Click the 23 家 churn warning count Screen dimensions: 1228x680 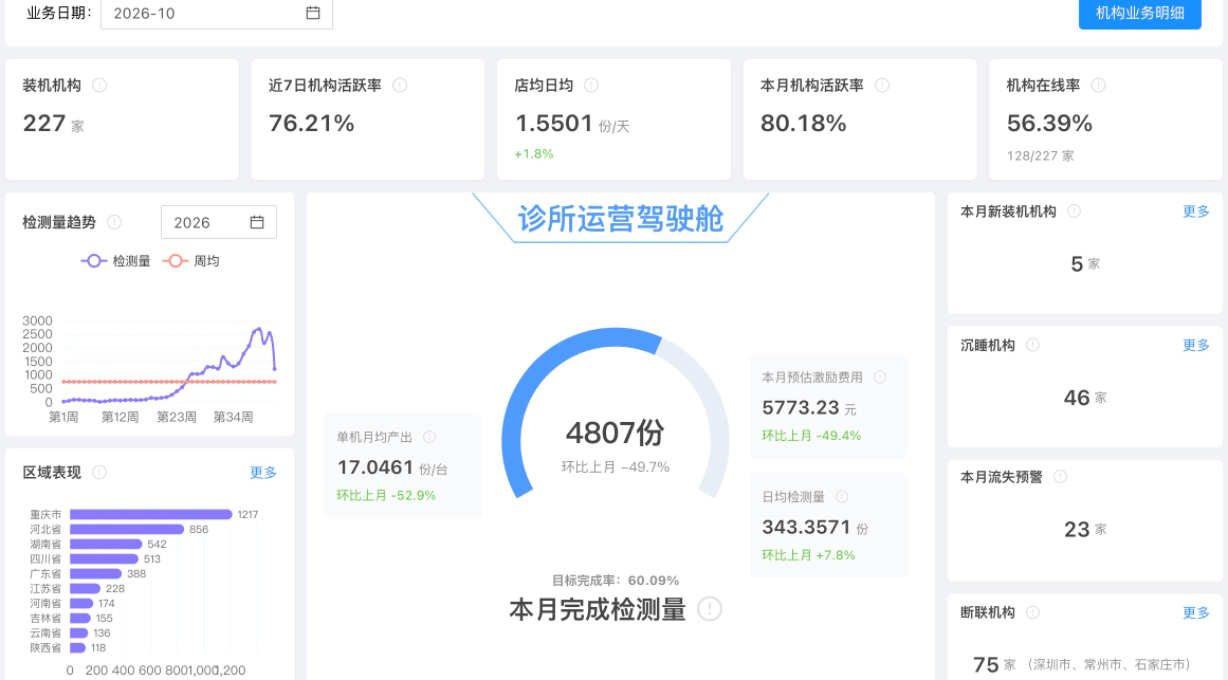tap(1085, 529)
